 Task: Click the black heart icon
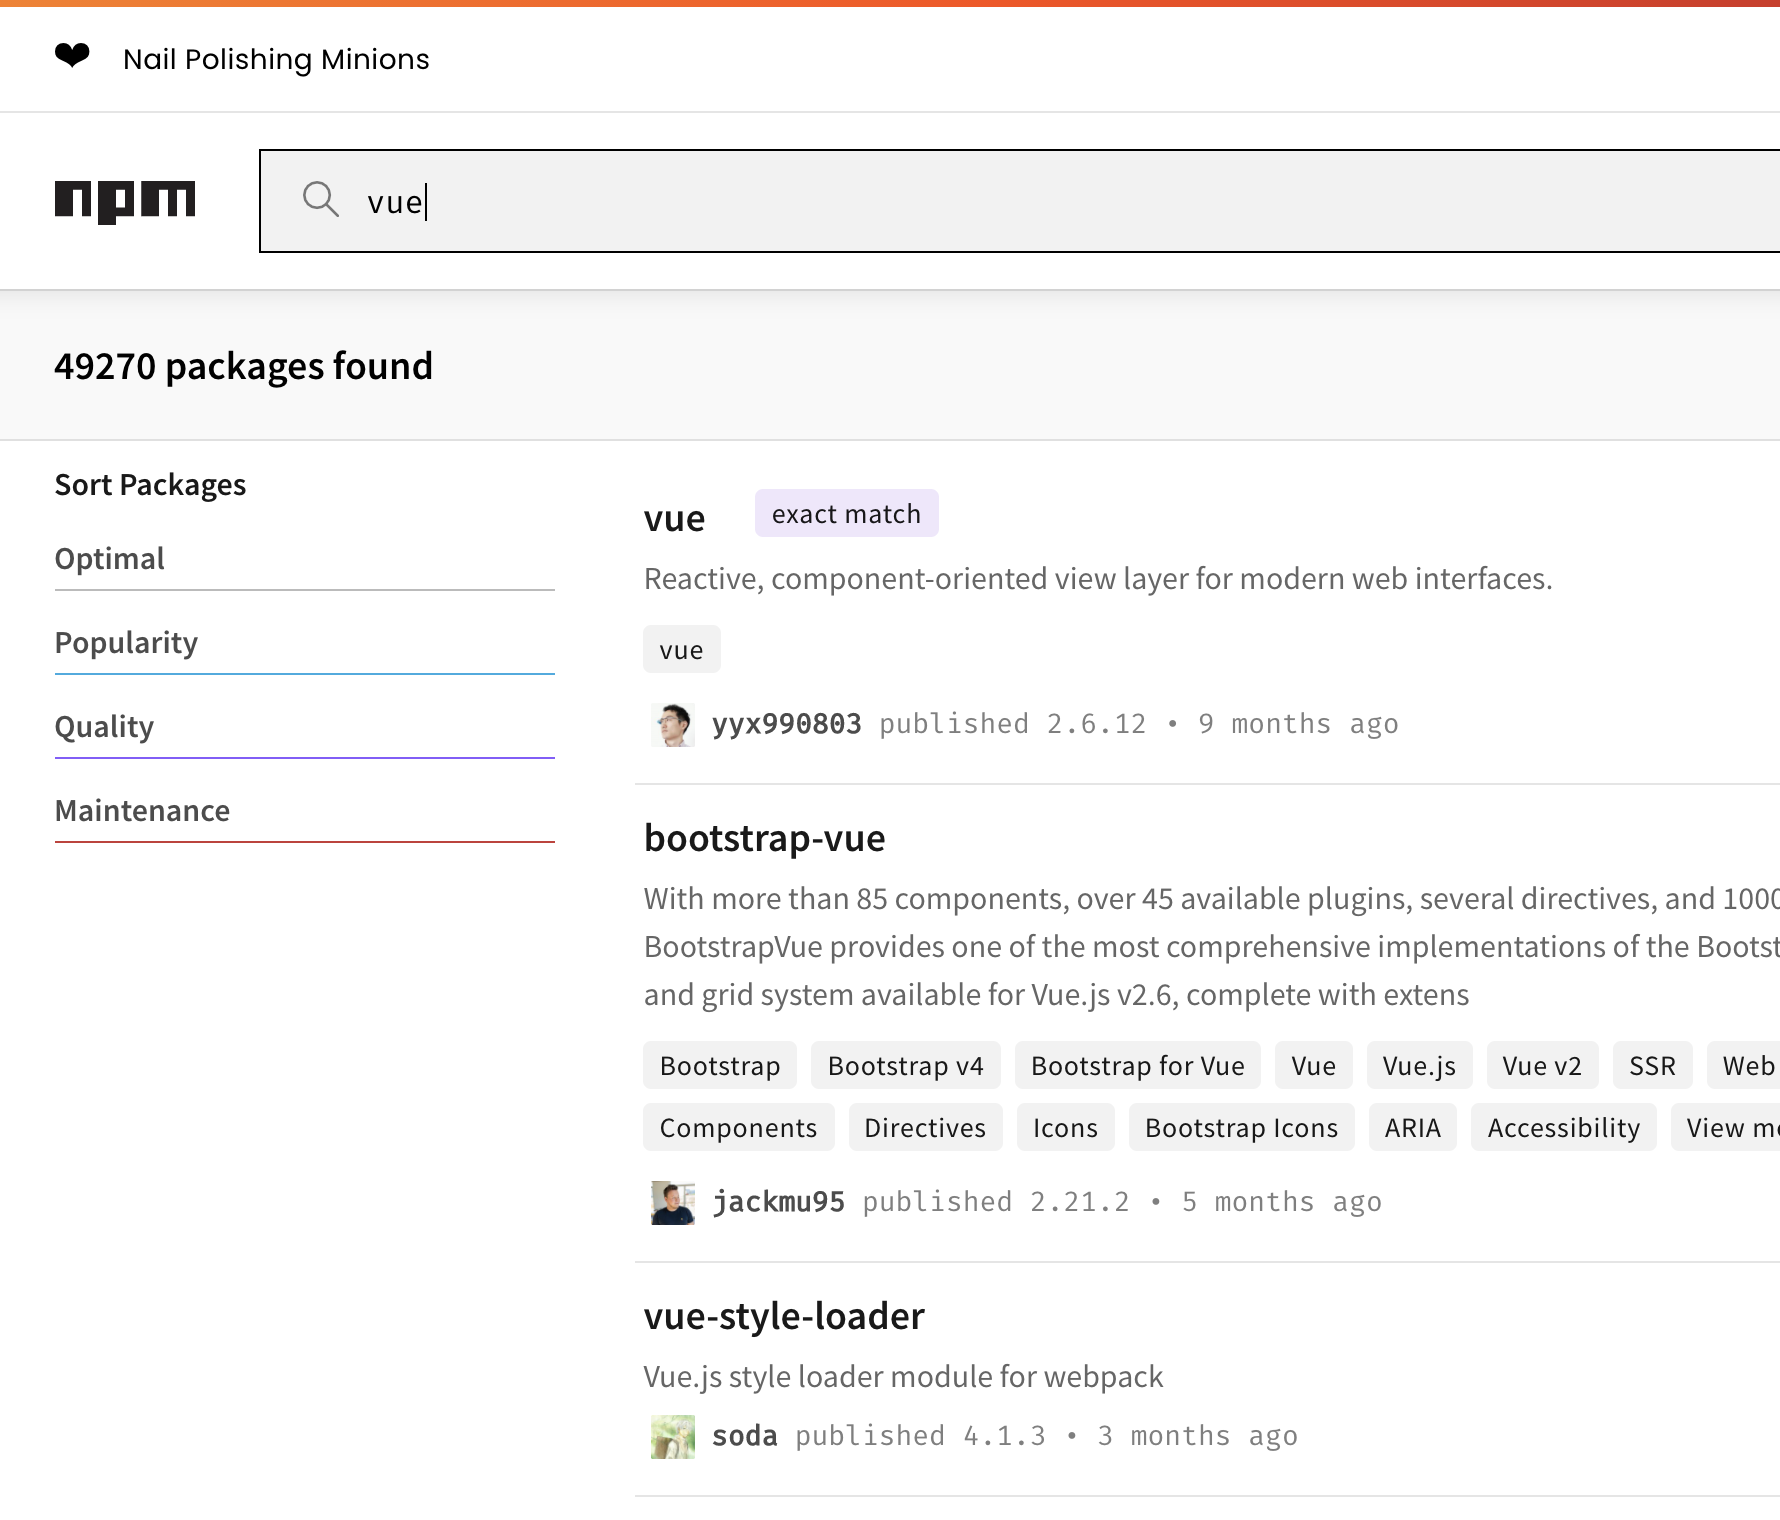(x=72, y=56)
